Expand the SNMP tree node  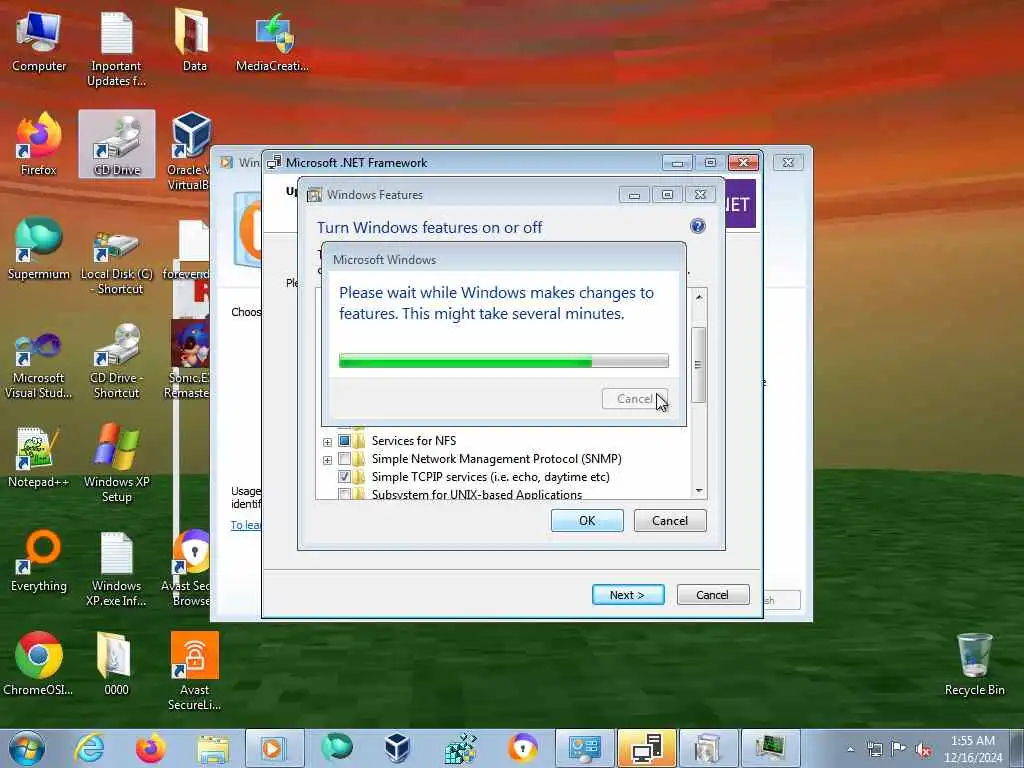click(x=327, y=460)
